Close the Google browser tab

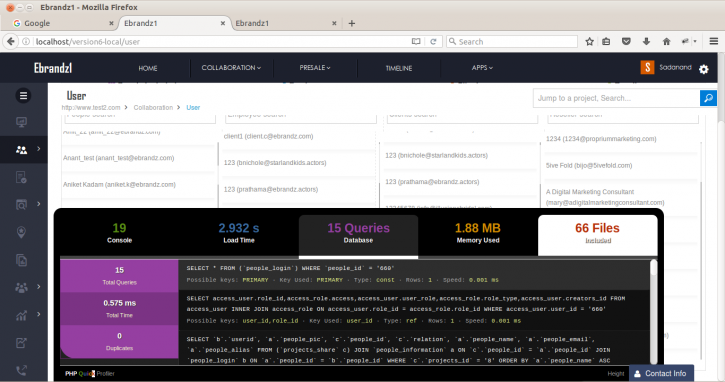coord(111,23)
